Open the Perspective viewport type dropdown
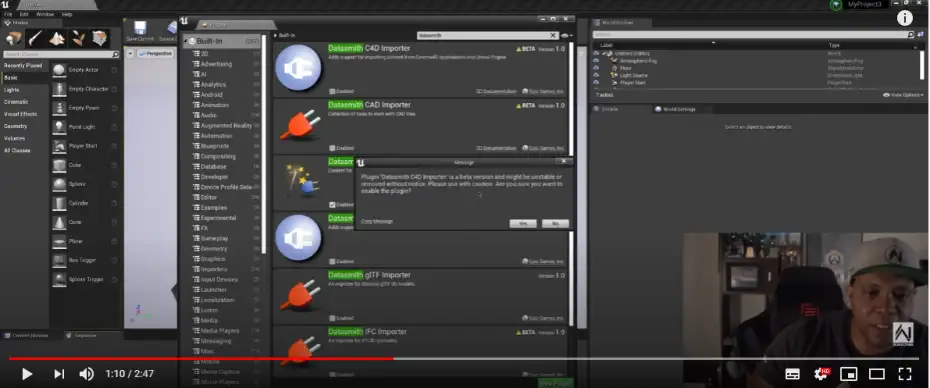930x388 pixels. coord(155,53)
